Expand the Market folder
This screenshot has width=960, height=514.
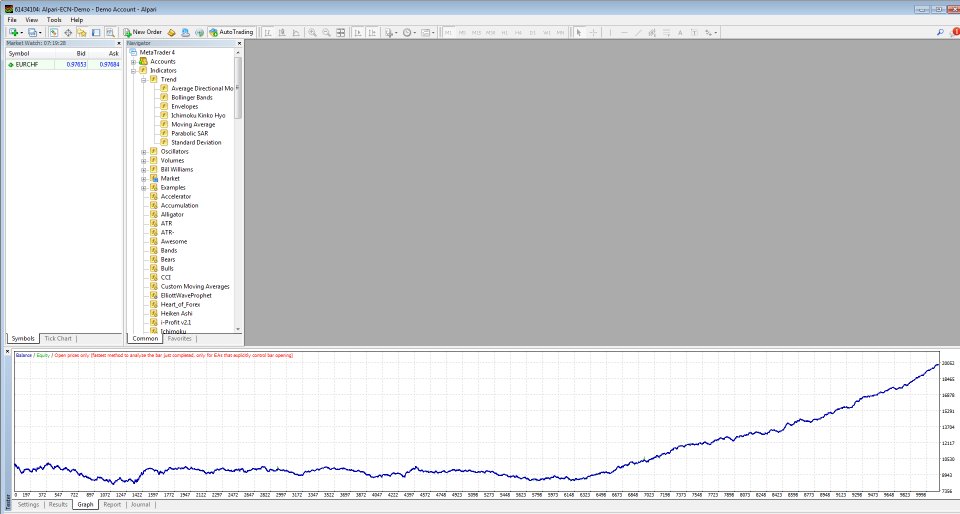coord(144,179)
